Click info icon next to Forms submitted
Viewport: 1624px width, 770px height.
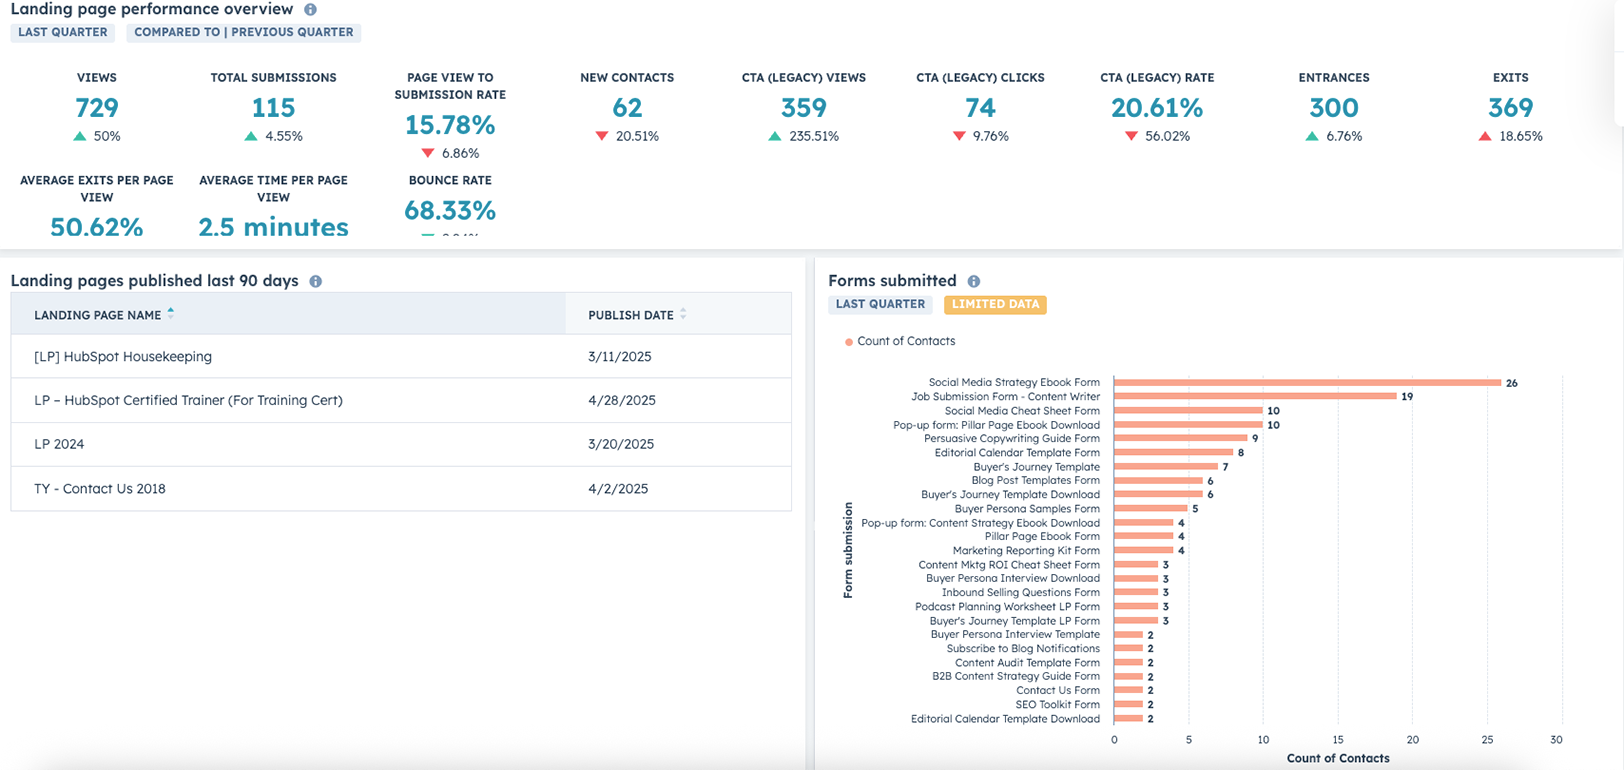(973, 282)
